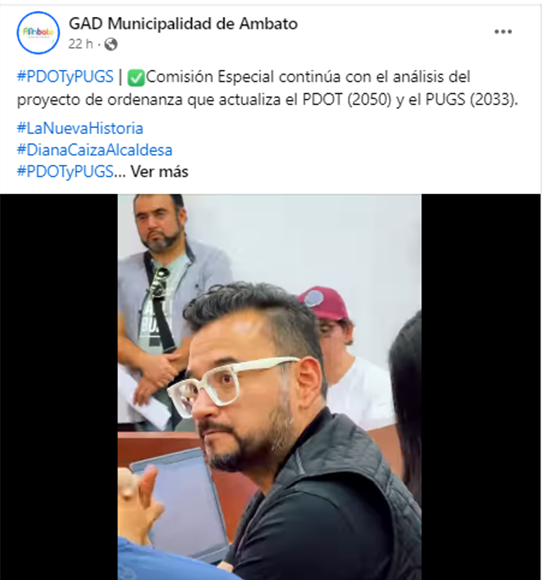
Task: Open the #PDOTyPUGS hashtag beside Ver más
Action: coord(65,172)
